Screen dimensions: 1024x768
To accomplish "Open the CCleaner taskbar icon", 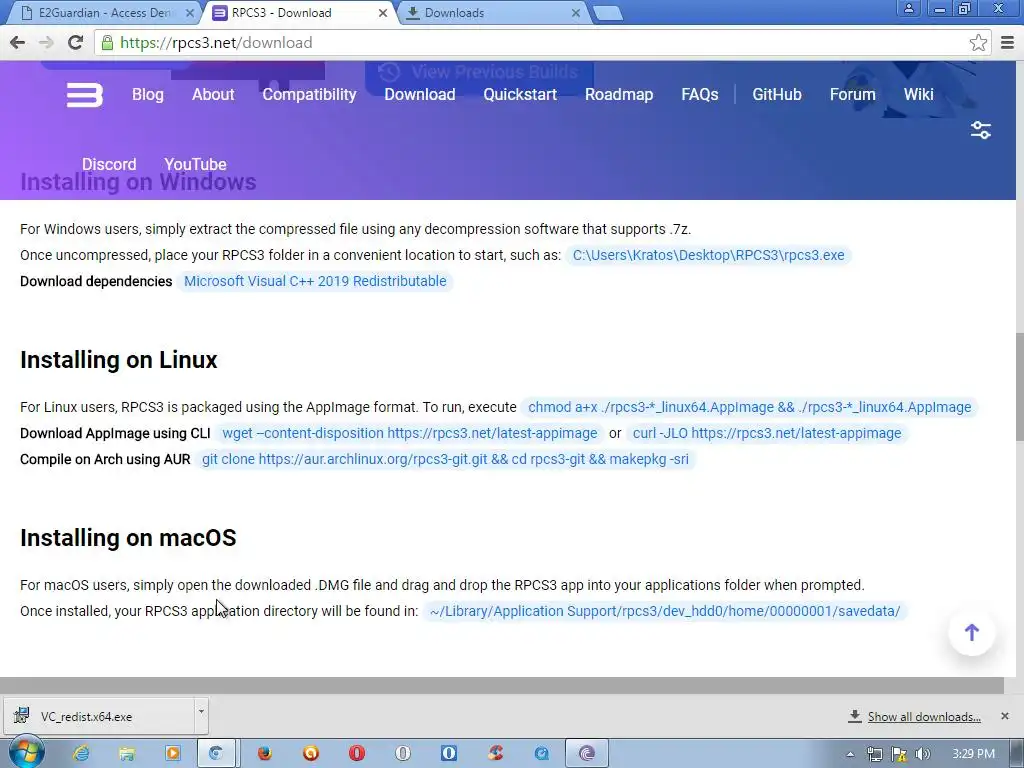I will pos(495,754).
